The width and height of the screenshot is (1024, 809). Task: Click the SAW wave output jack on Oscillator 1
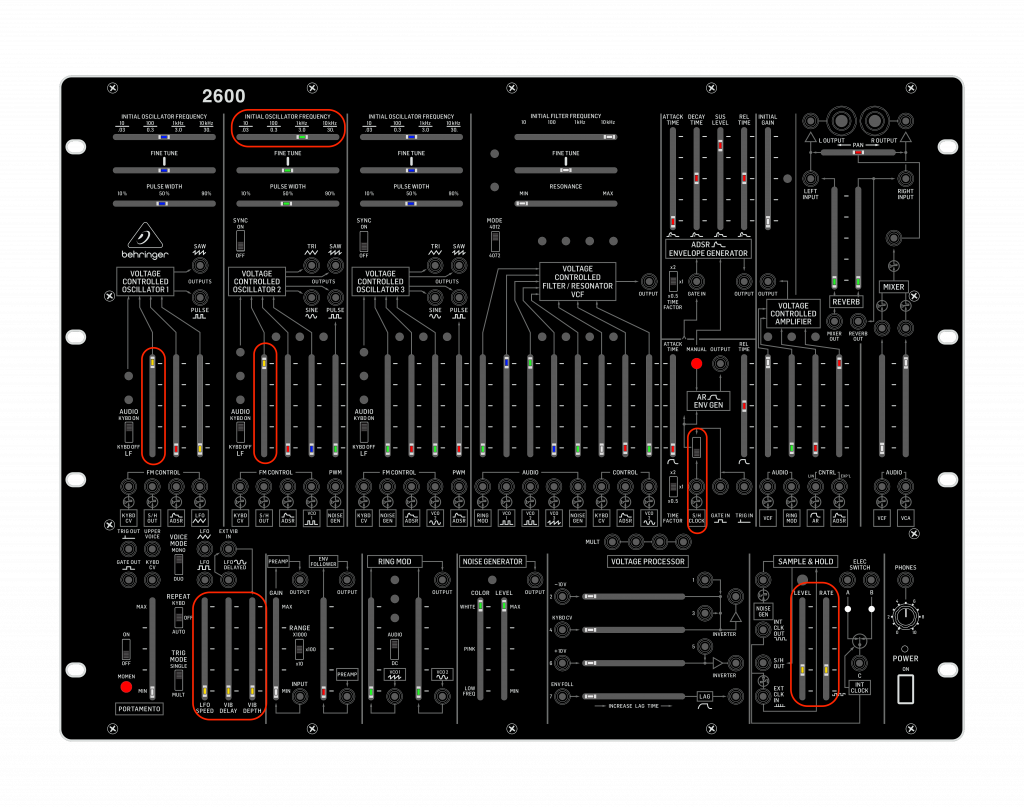tap(200, 267)
